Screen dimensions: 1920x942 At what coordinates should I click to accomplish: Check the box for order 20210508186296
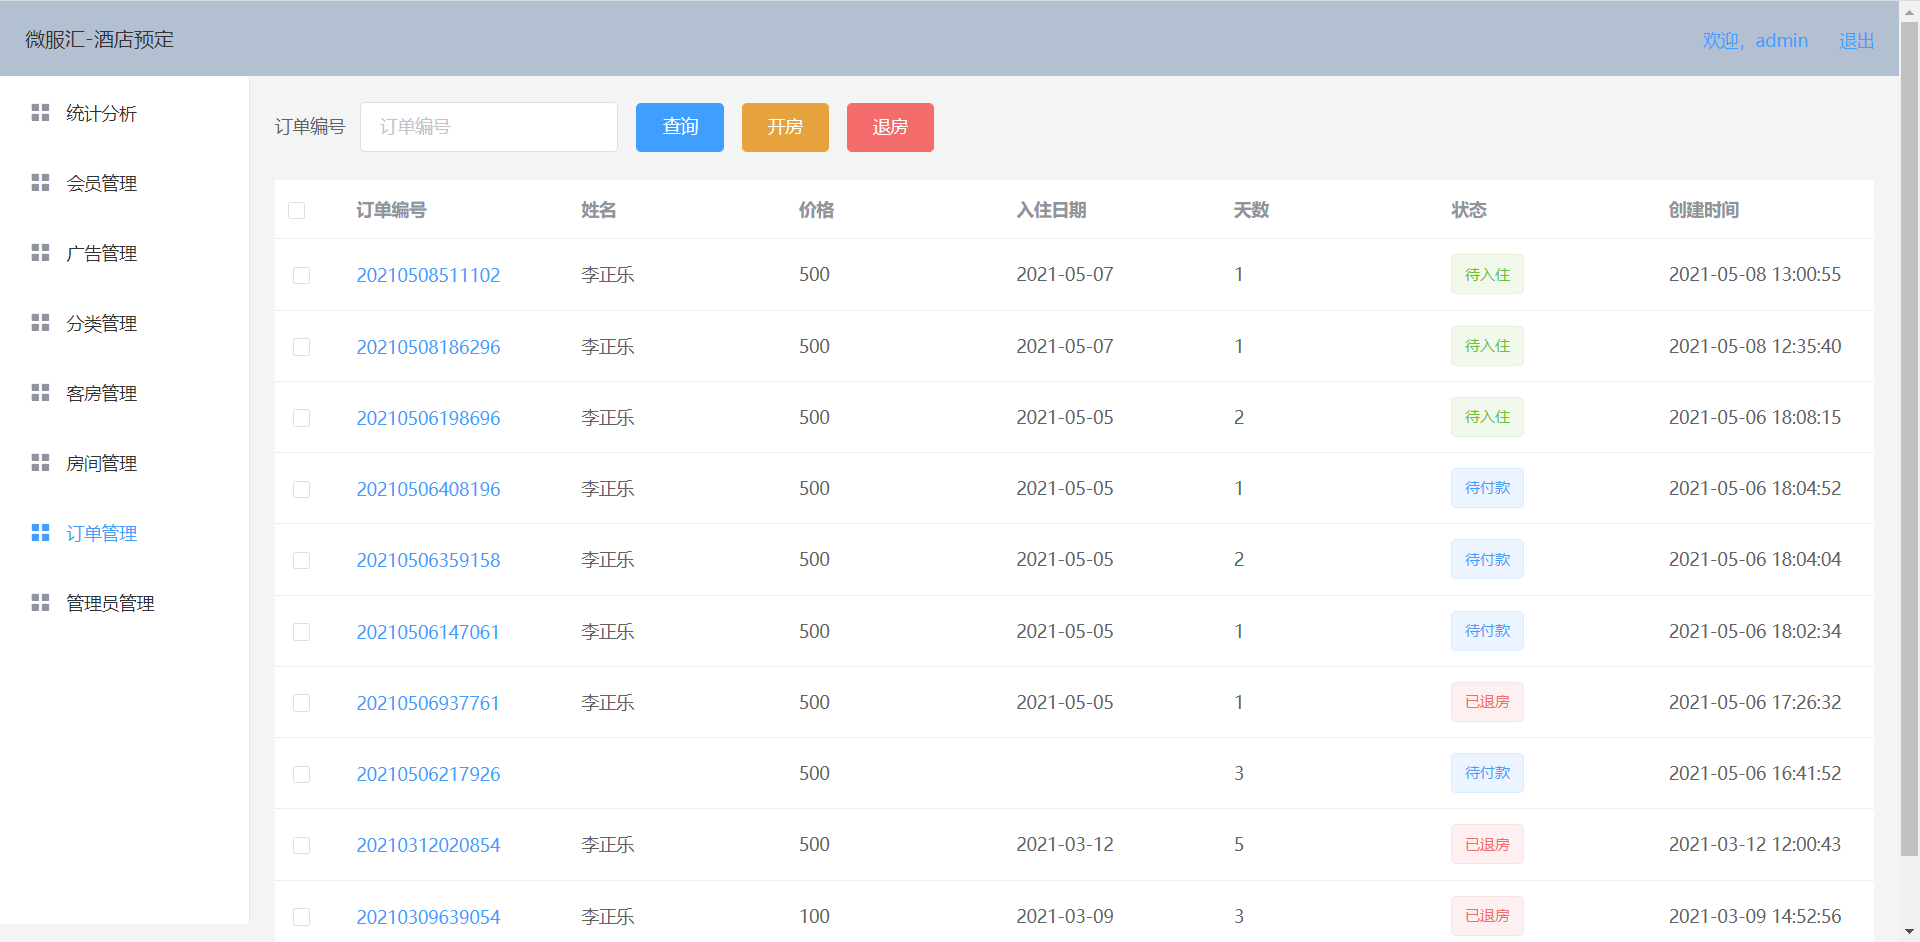click(x=301, y=347)
